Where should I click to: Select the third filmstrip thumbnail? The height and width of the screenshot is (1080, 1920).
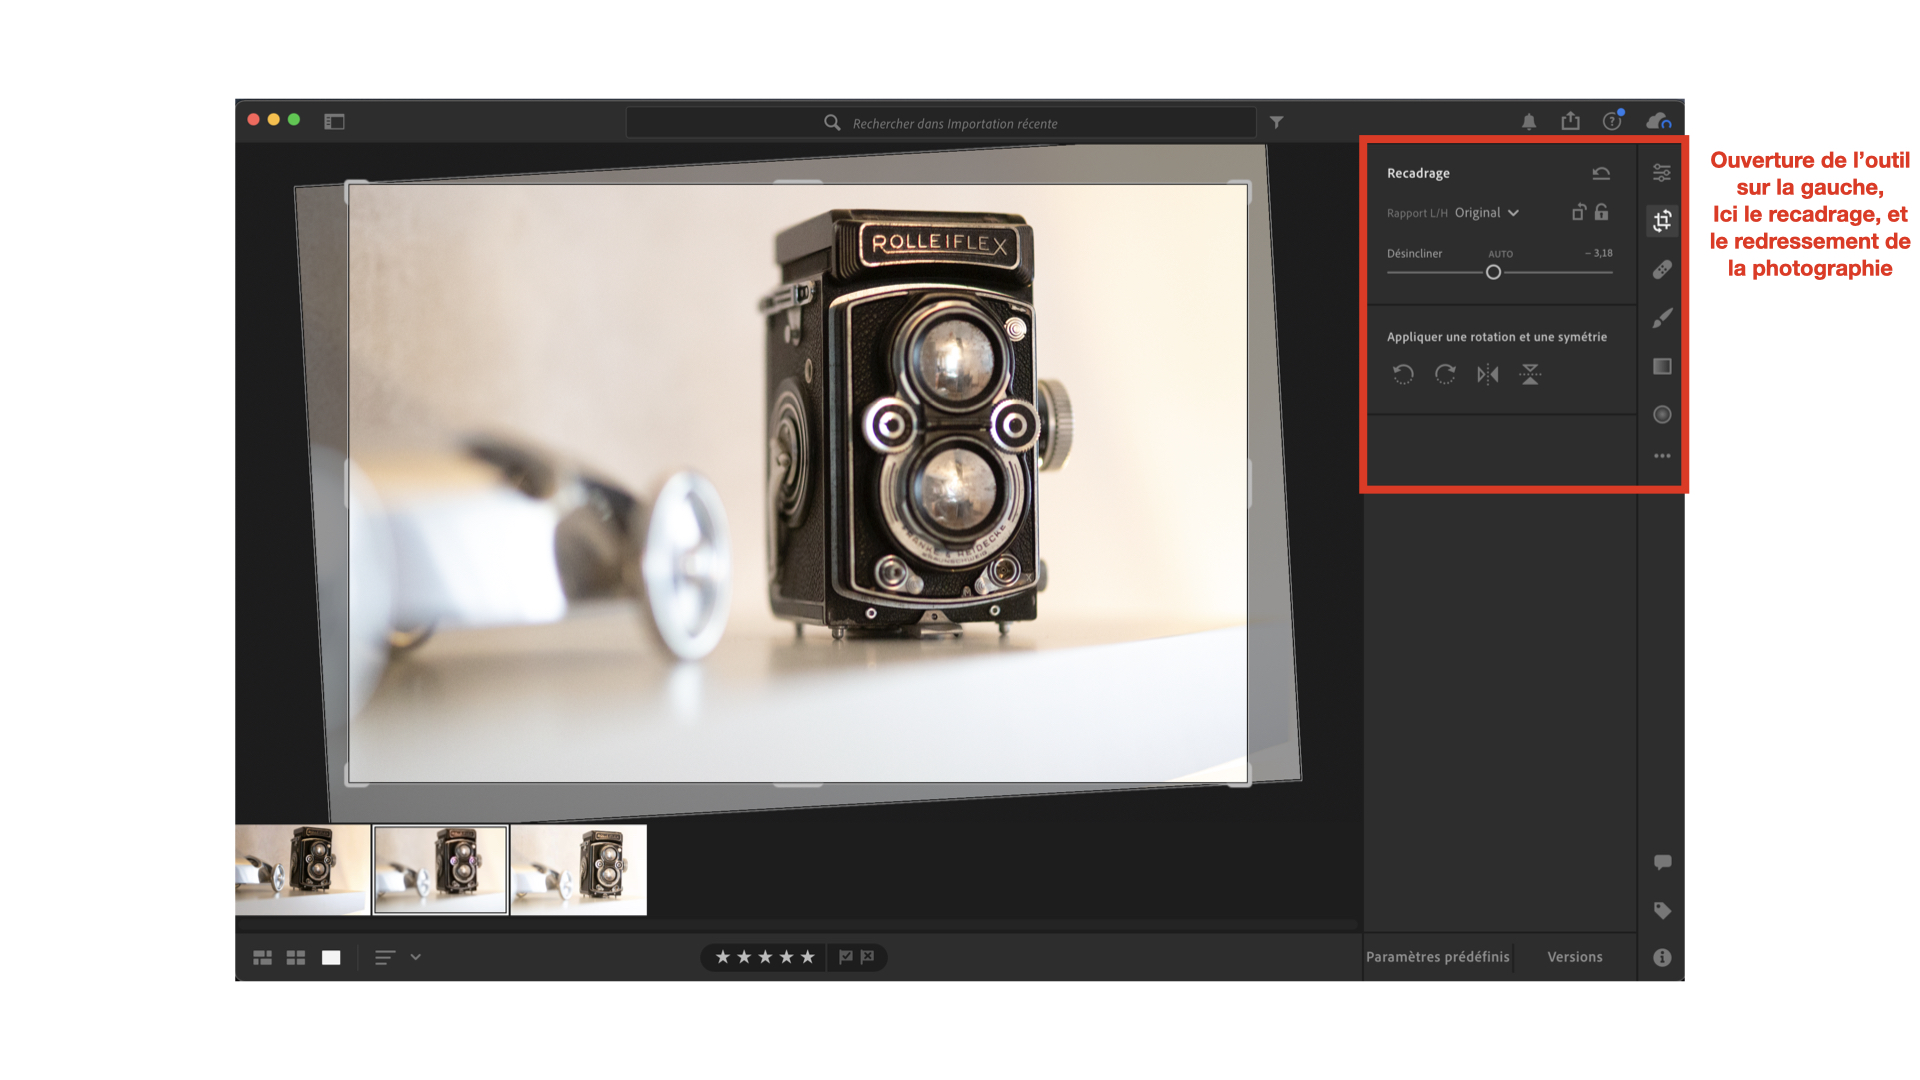click(x=579, y=869)
